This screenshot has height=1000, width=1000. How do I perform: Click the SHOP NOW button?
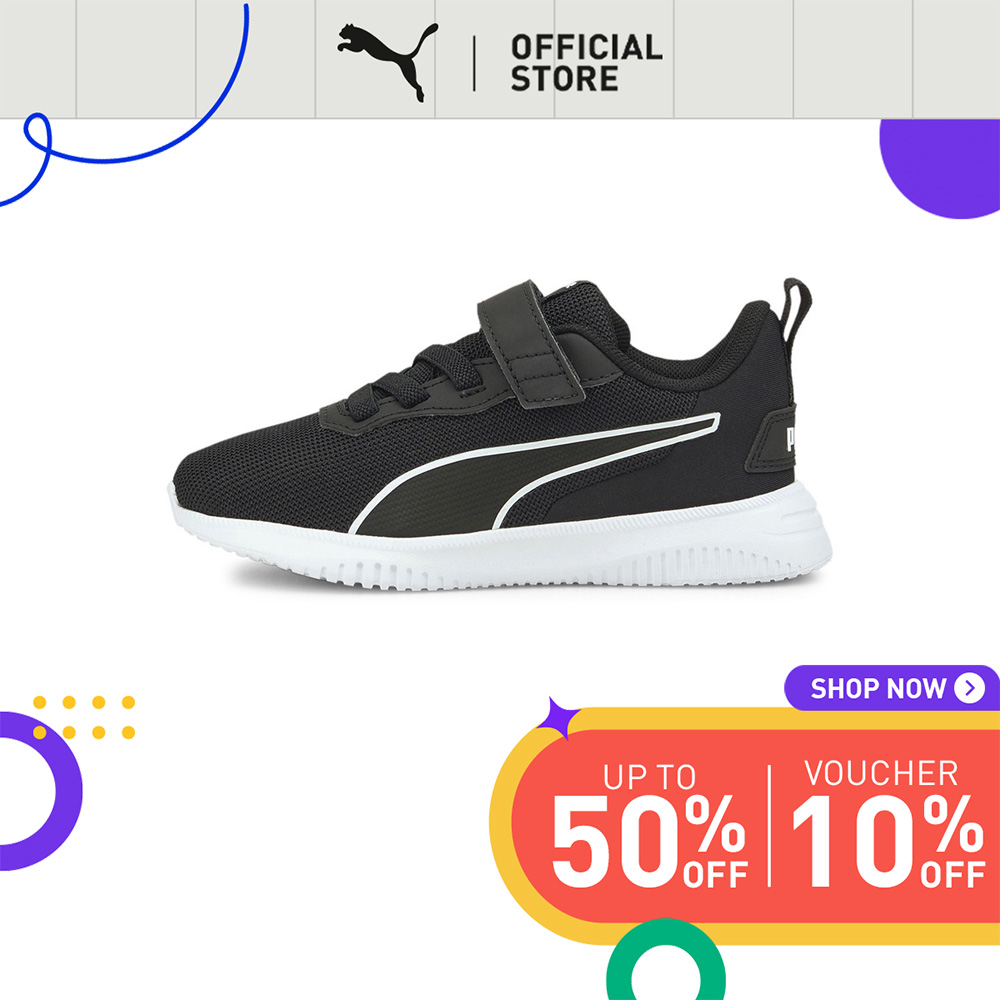[892, 688]
